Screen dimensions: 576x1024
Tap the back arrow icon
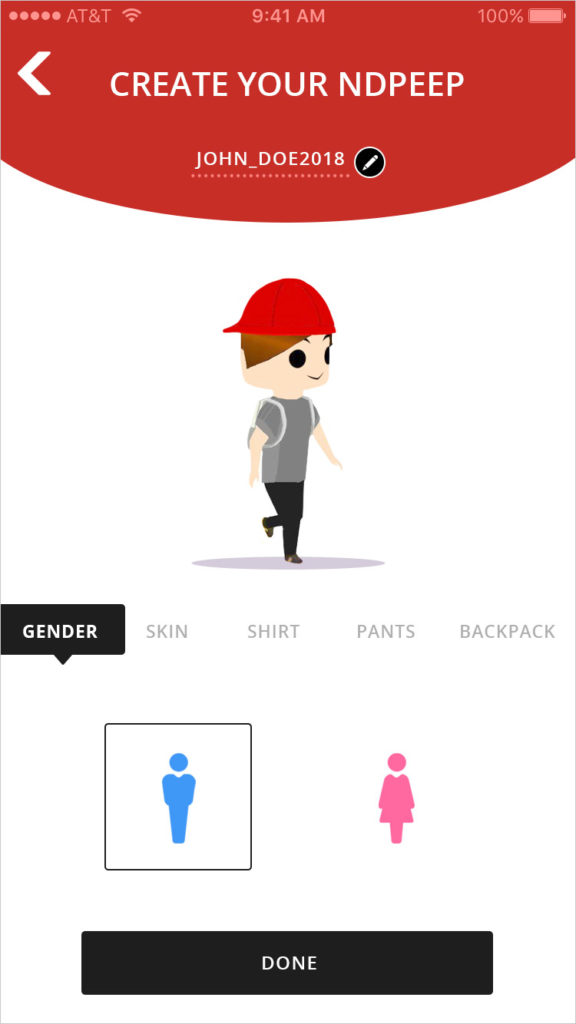pos(34,73)
